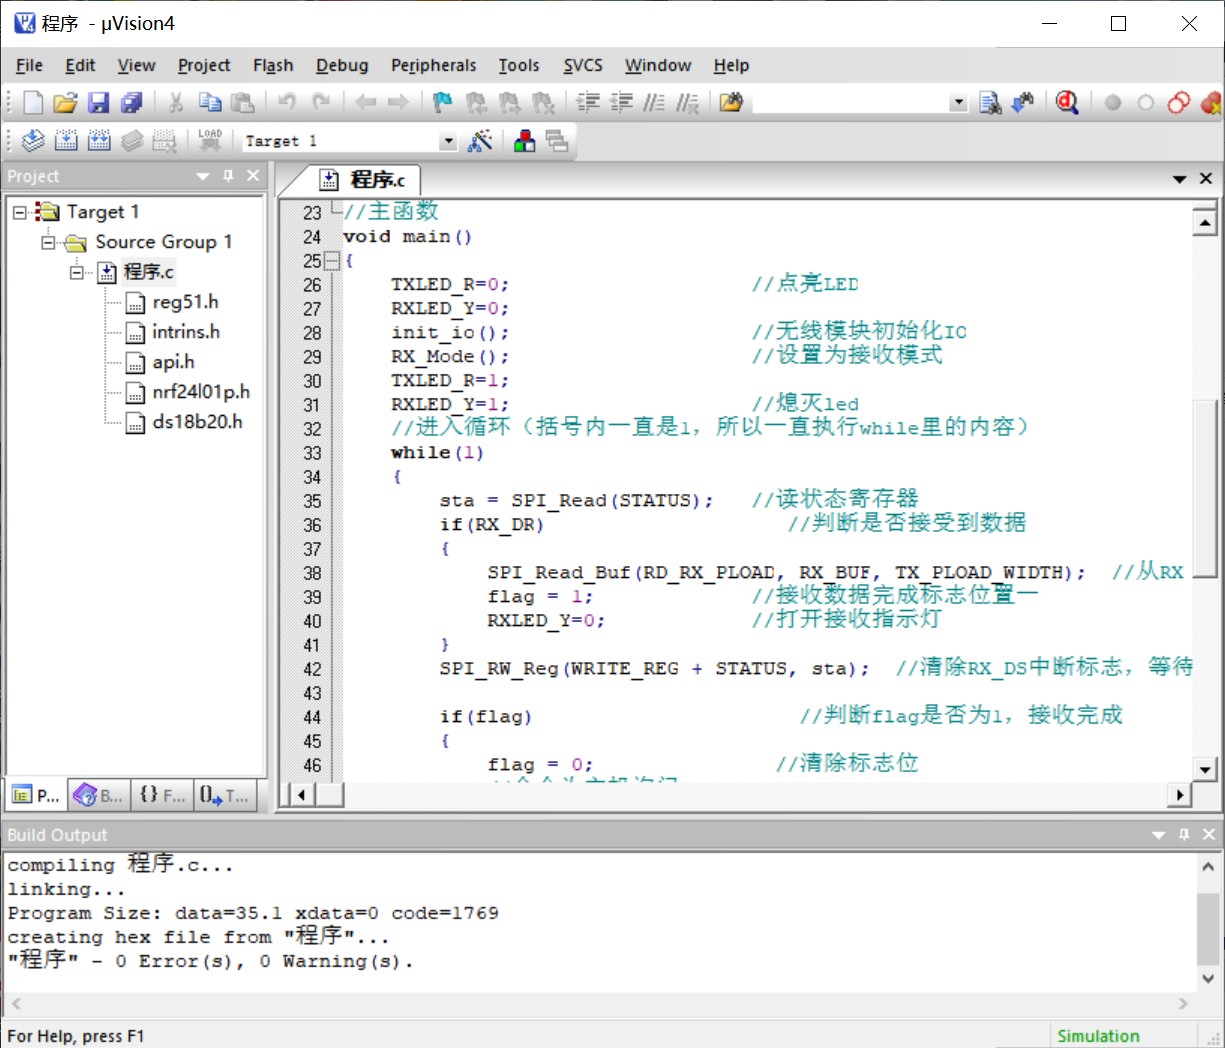
Task: Download to flash with LOAD icon
Action: 210,141
